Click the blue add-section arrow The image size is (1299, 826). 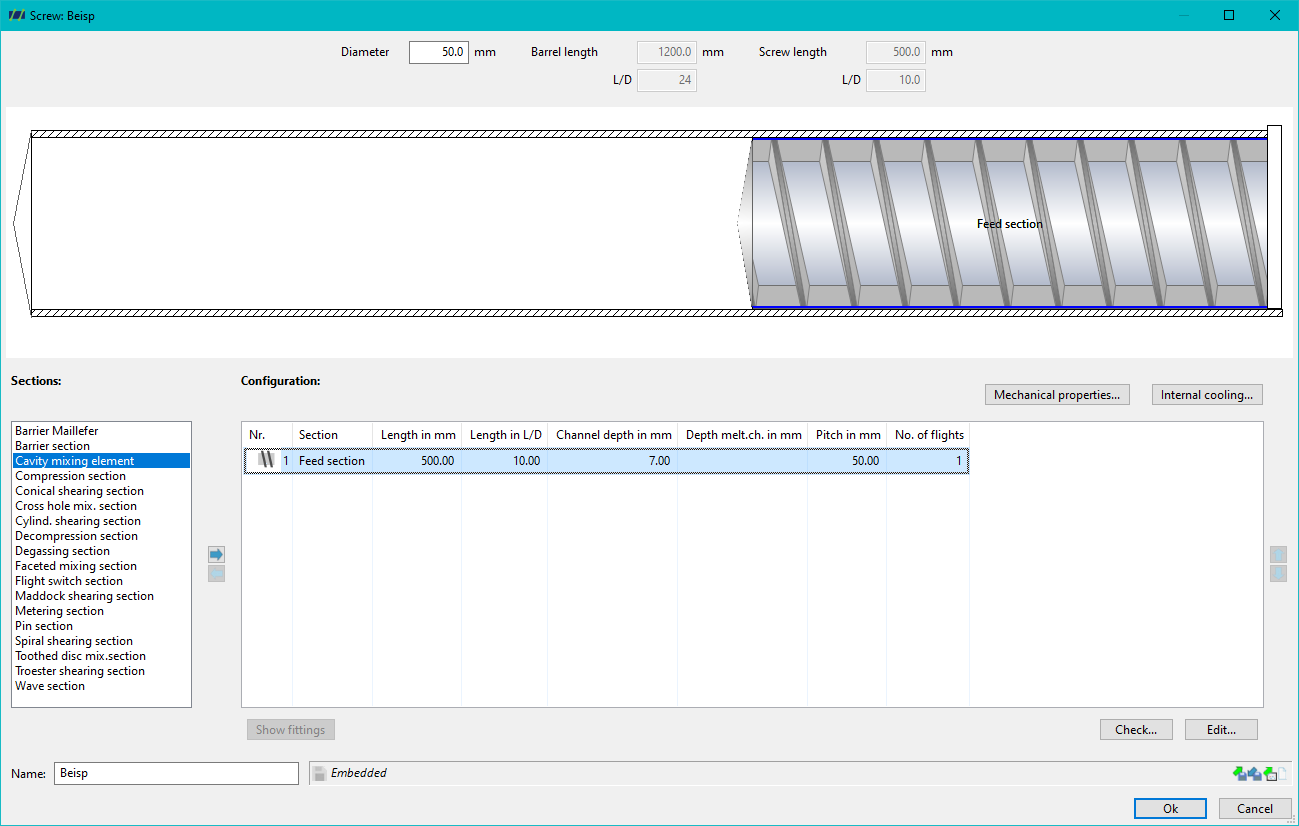pos(217,554)
